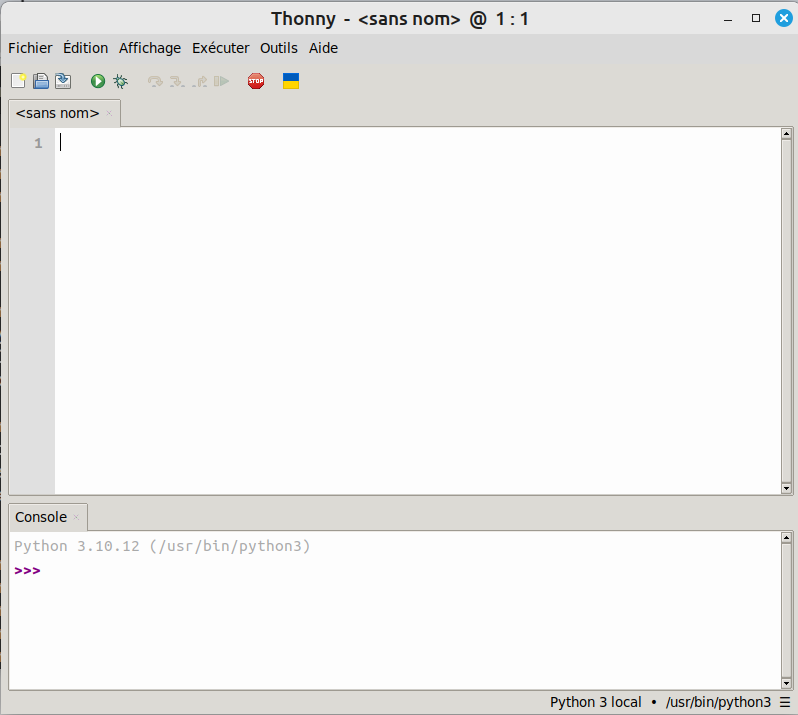Open the Exécuter menu

[220, 48]
